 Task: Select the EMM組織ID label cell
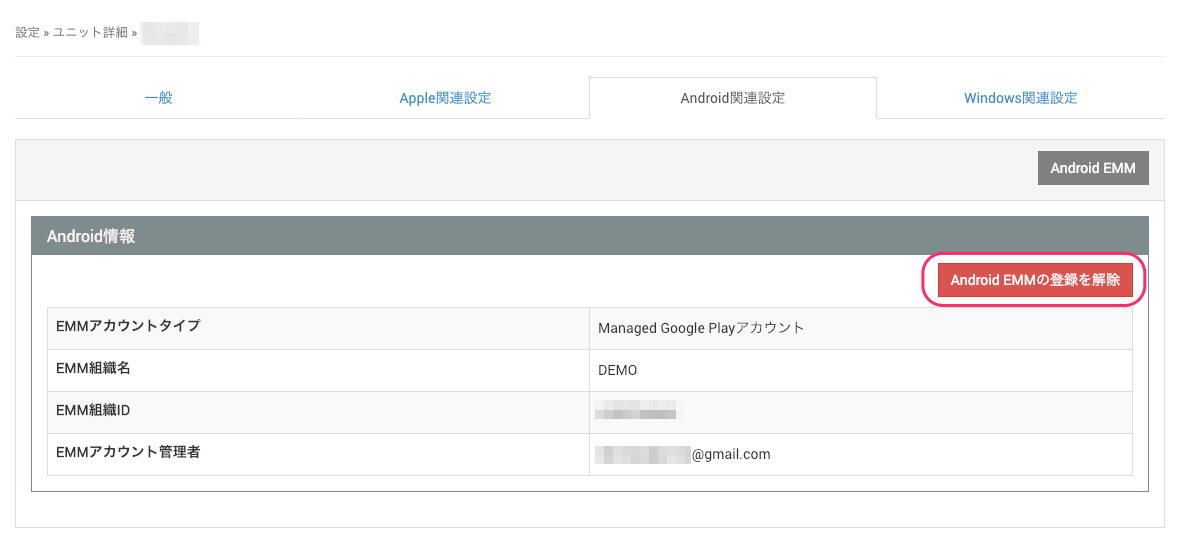[x=93, y=410]
